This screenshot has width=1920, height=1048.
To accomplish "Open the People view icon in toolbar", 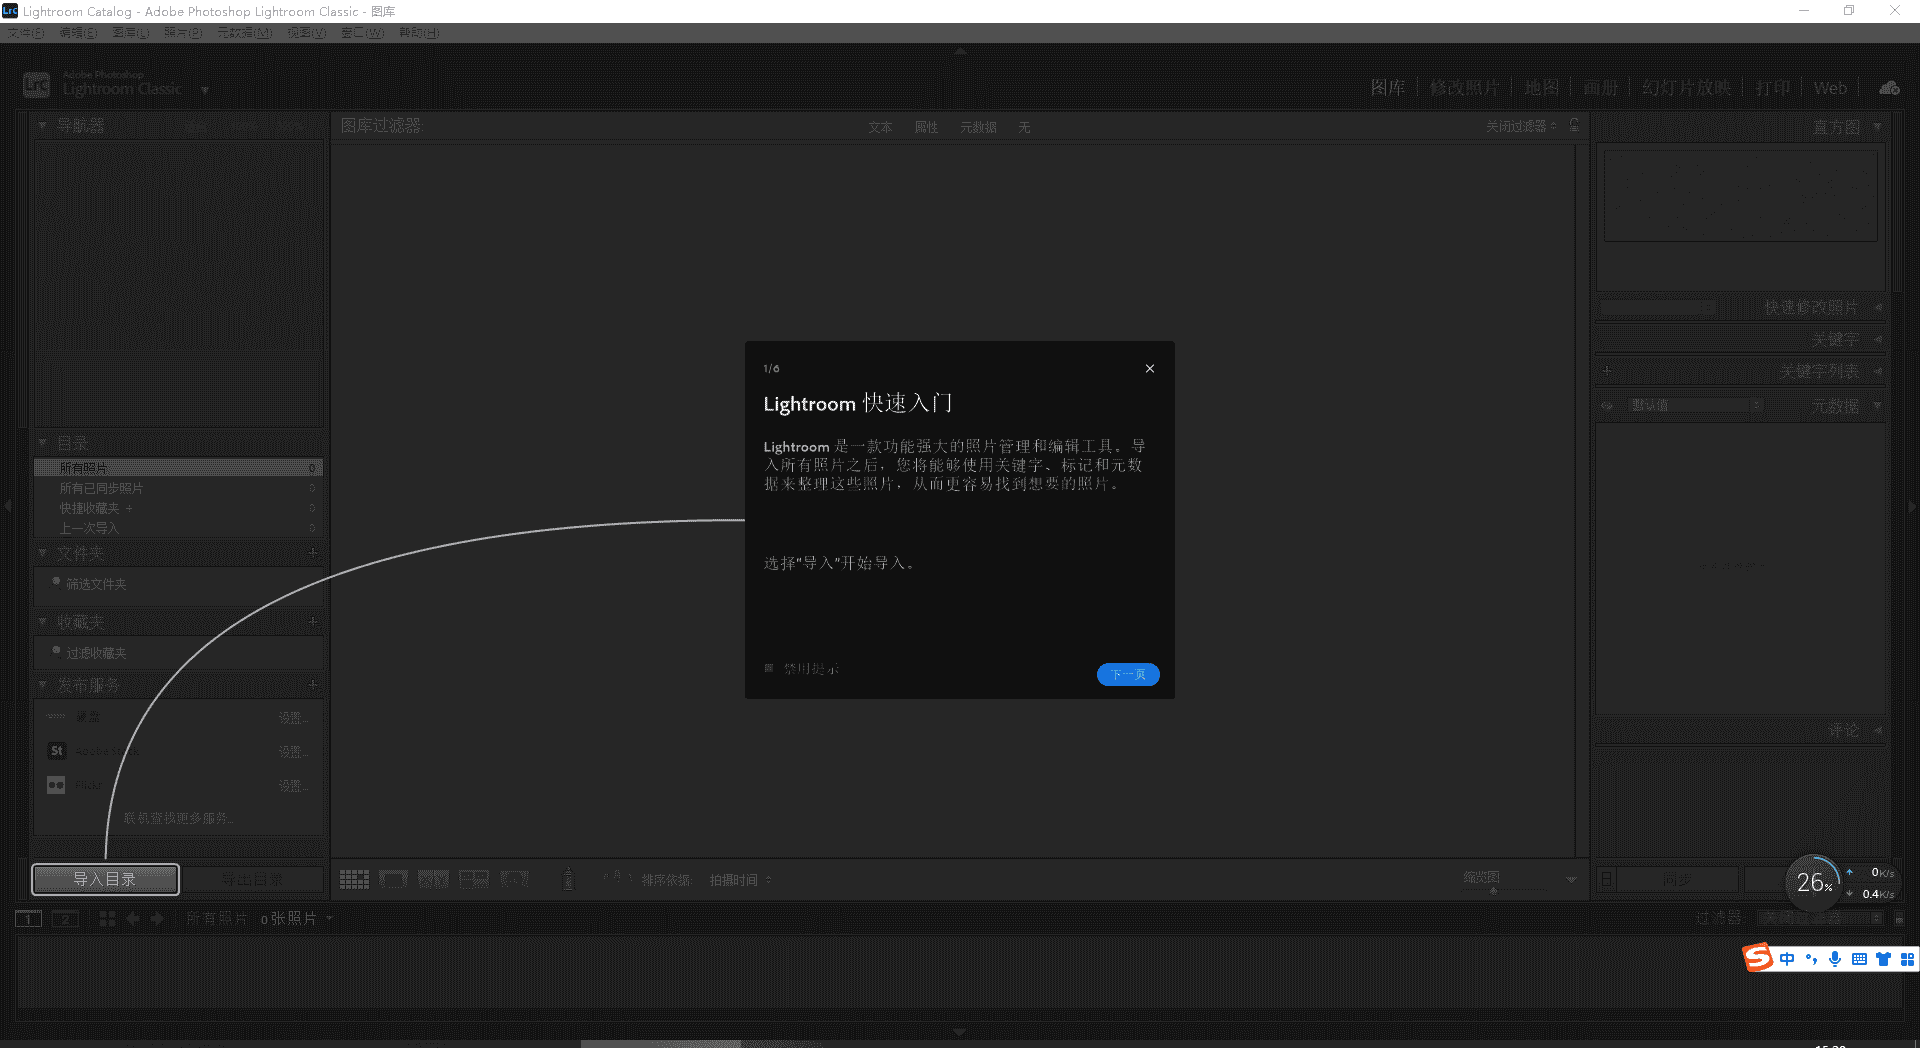I will coord(513,880).
